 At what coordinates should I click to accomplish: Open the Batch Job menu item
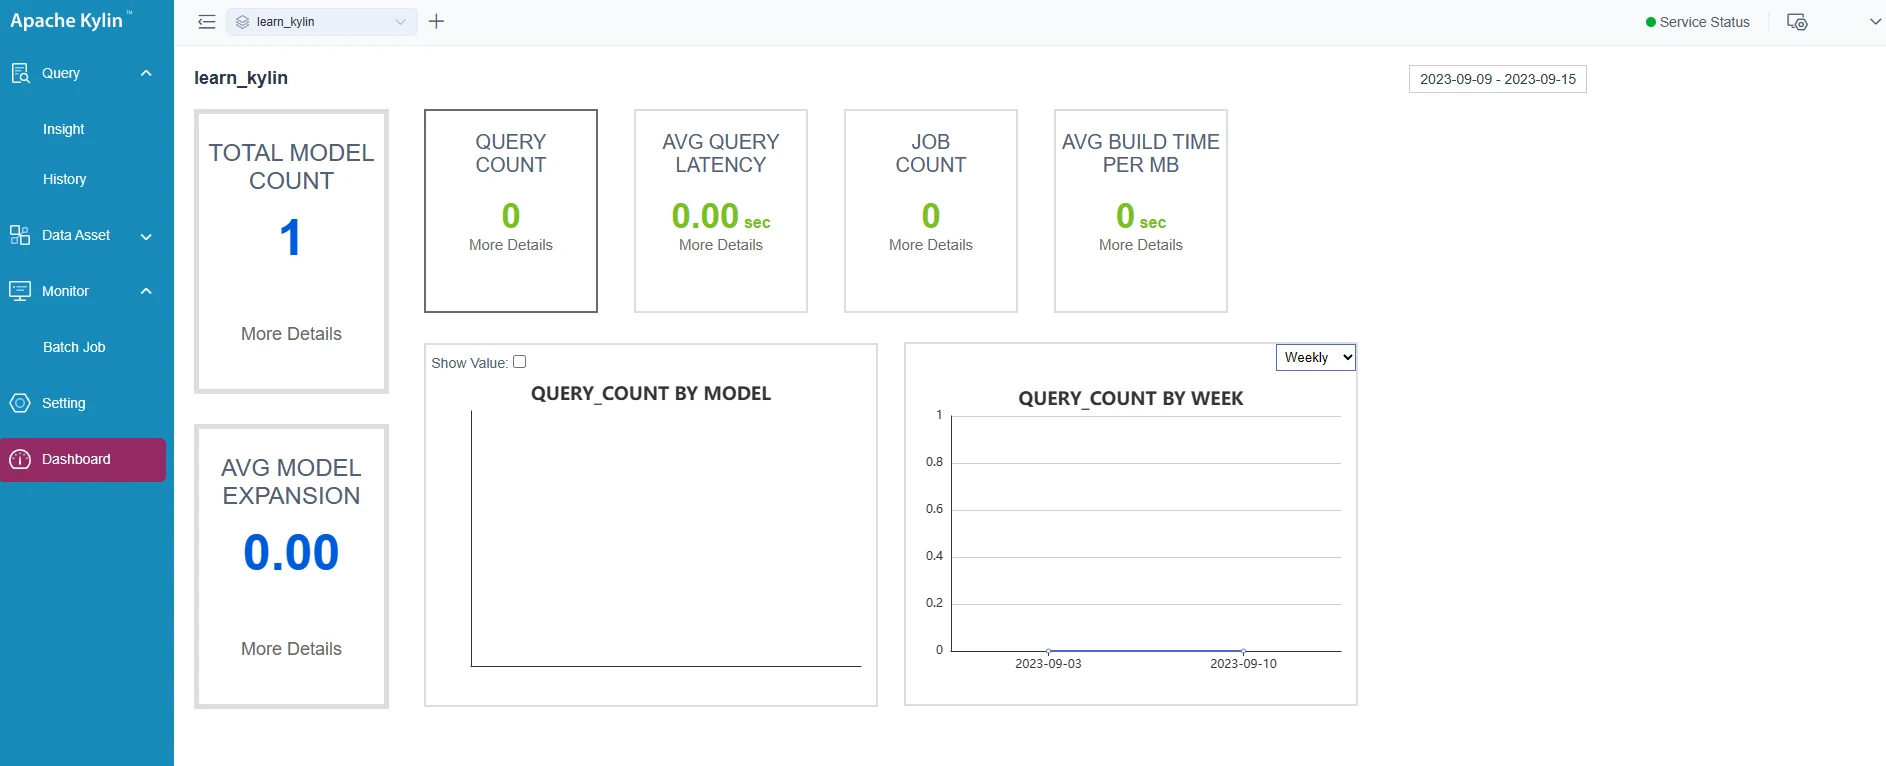tap(74, 347)
